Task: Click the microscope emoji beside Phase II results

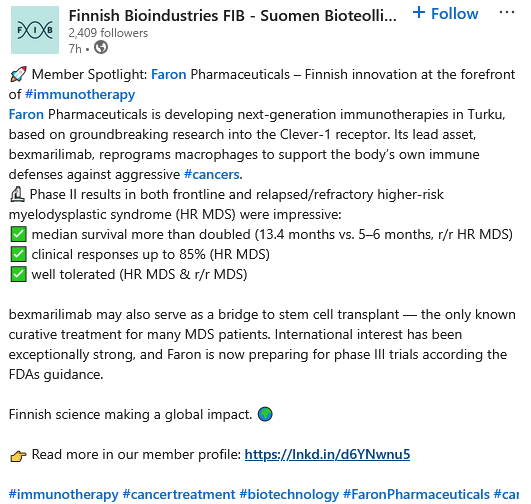Action: pyautogui.click(x=17, y=194)
